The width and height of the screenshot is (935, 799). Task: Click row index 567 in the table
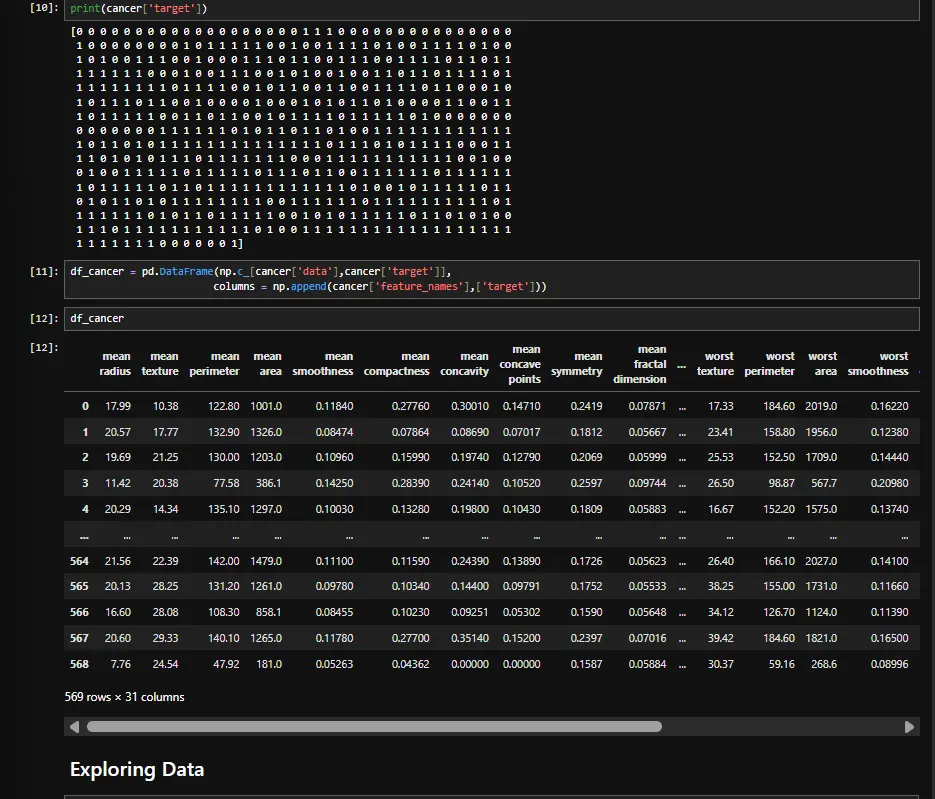(79, 638)
